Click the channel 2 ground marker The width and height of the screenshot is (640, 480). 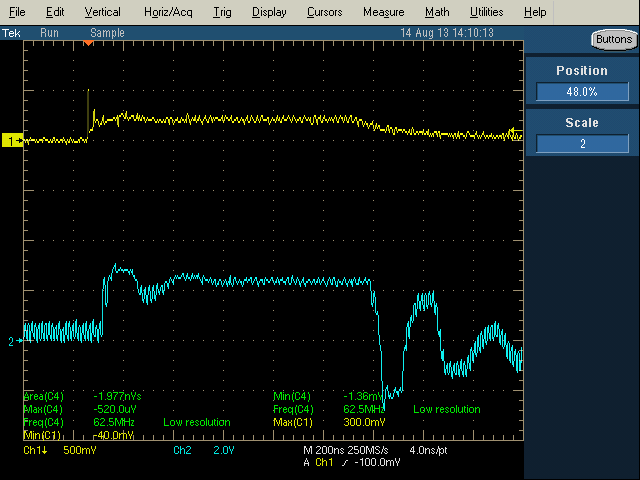[x=15, y=341]
